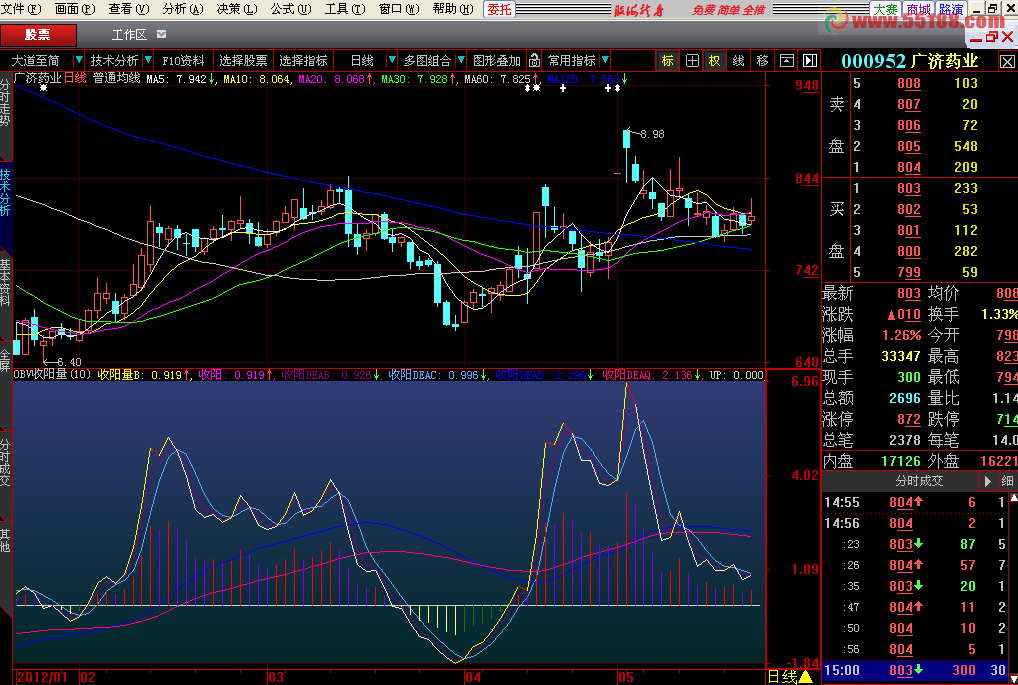Screen dimensions: 1018x685
Task: Open the 技术分析 dropdown arrow
Action: (x=148, y=61)
